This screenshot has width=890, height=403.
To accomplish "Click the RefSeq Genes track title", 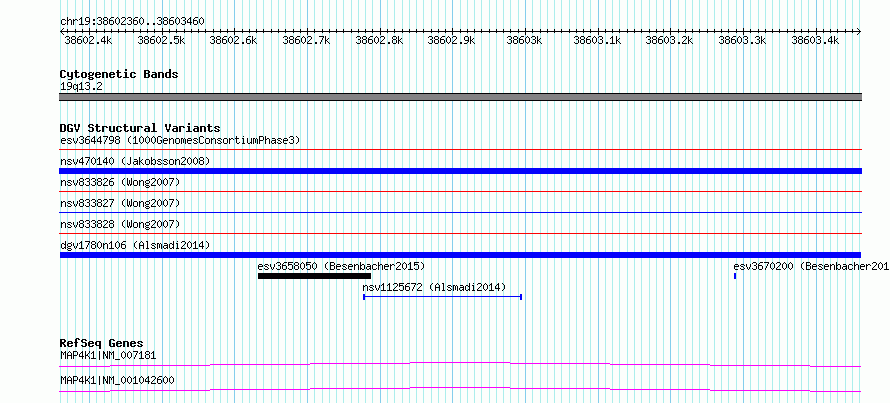I will (x=101, y=343).
